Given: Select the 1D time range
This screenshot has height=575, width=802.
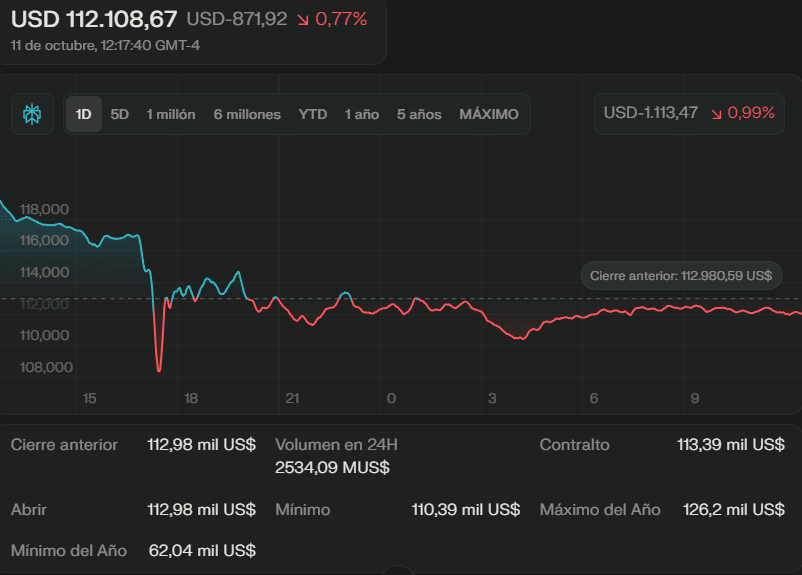Looking at the screenshot, I should pyautogui.click(x=84, y=114).
